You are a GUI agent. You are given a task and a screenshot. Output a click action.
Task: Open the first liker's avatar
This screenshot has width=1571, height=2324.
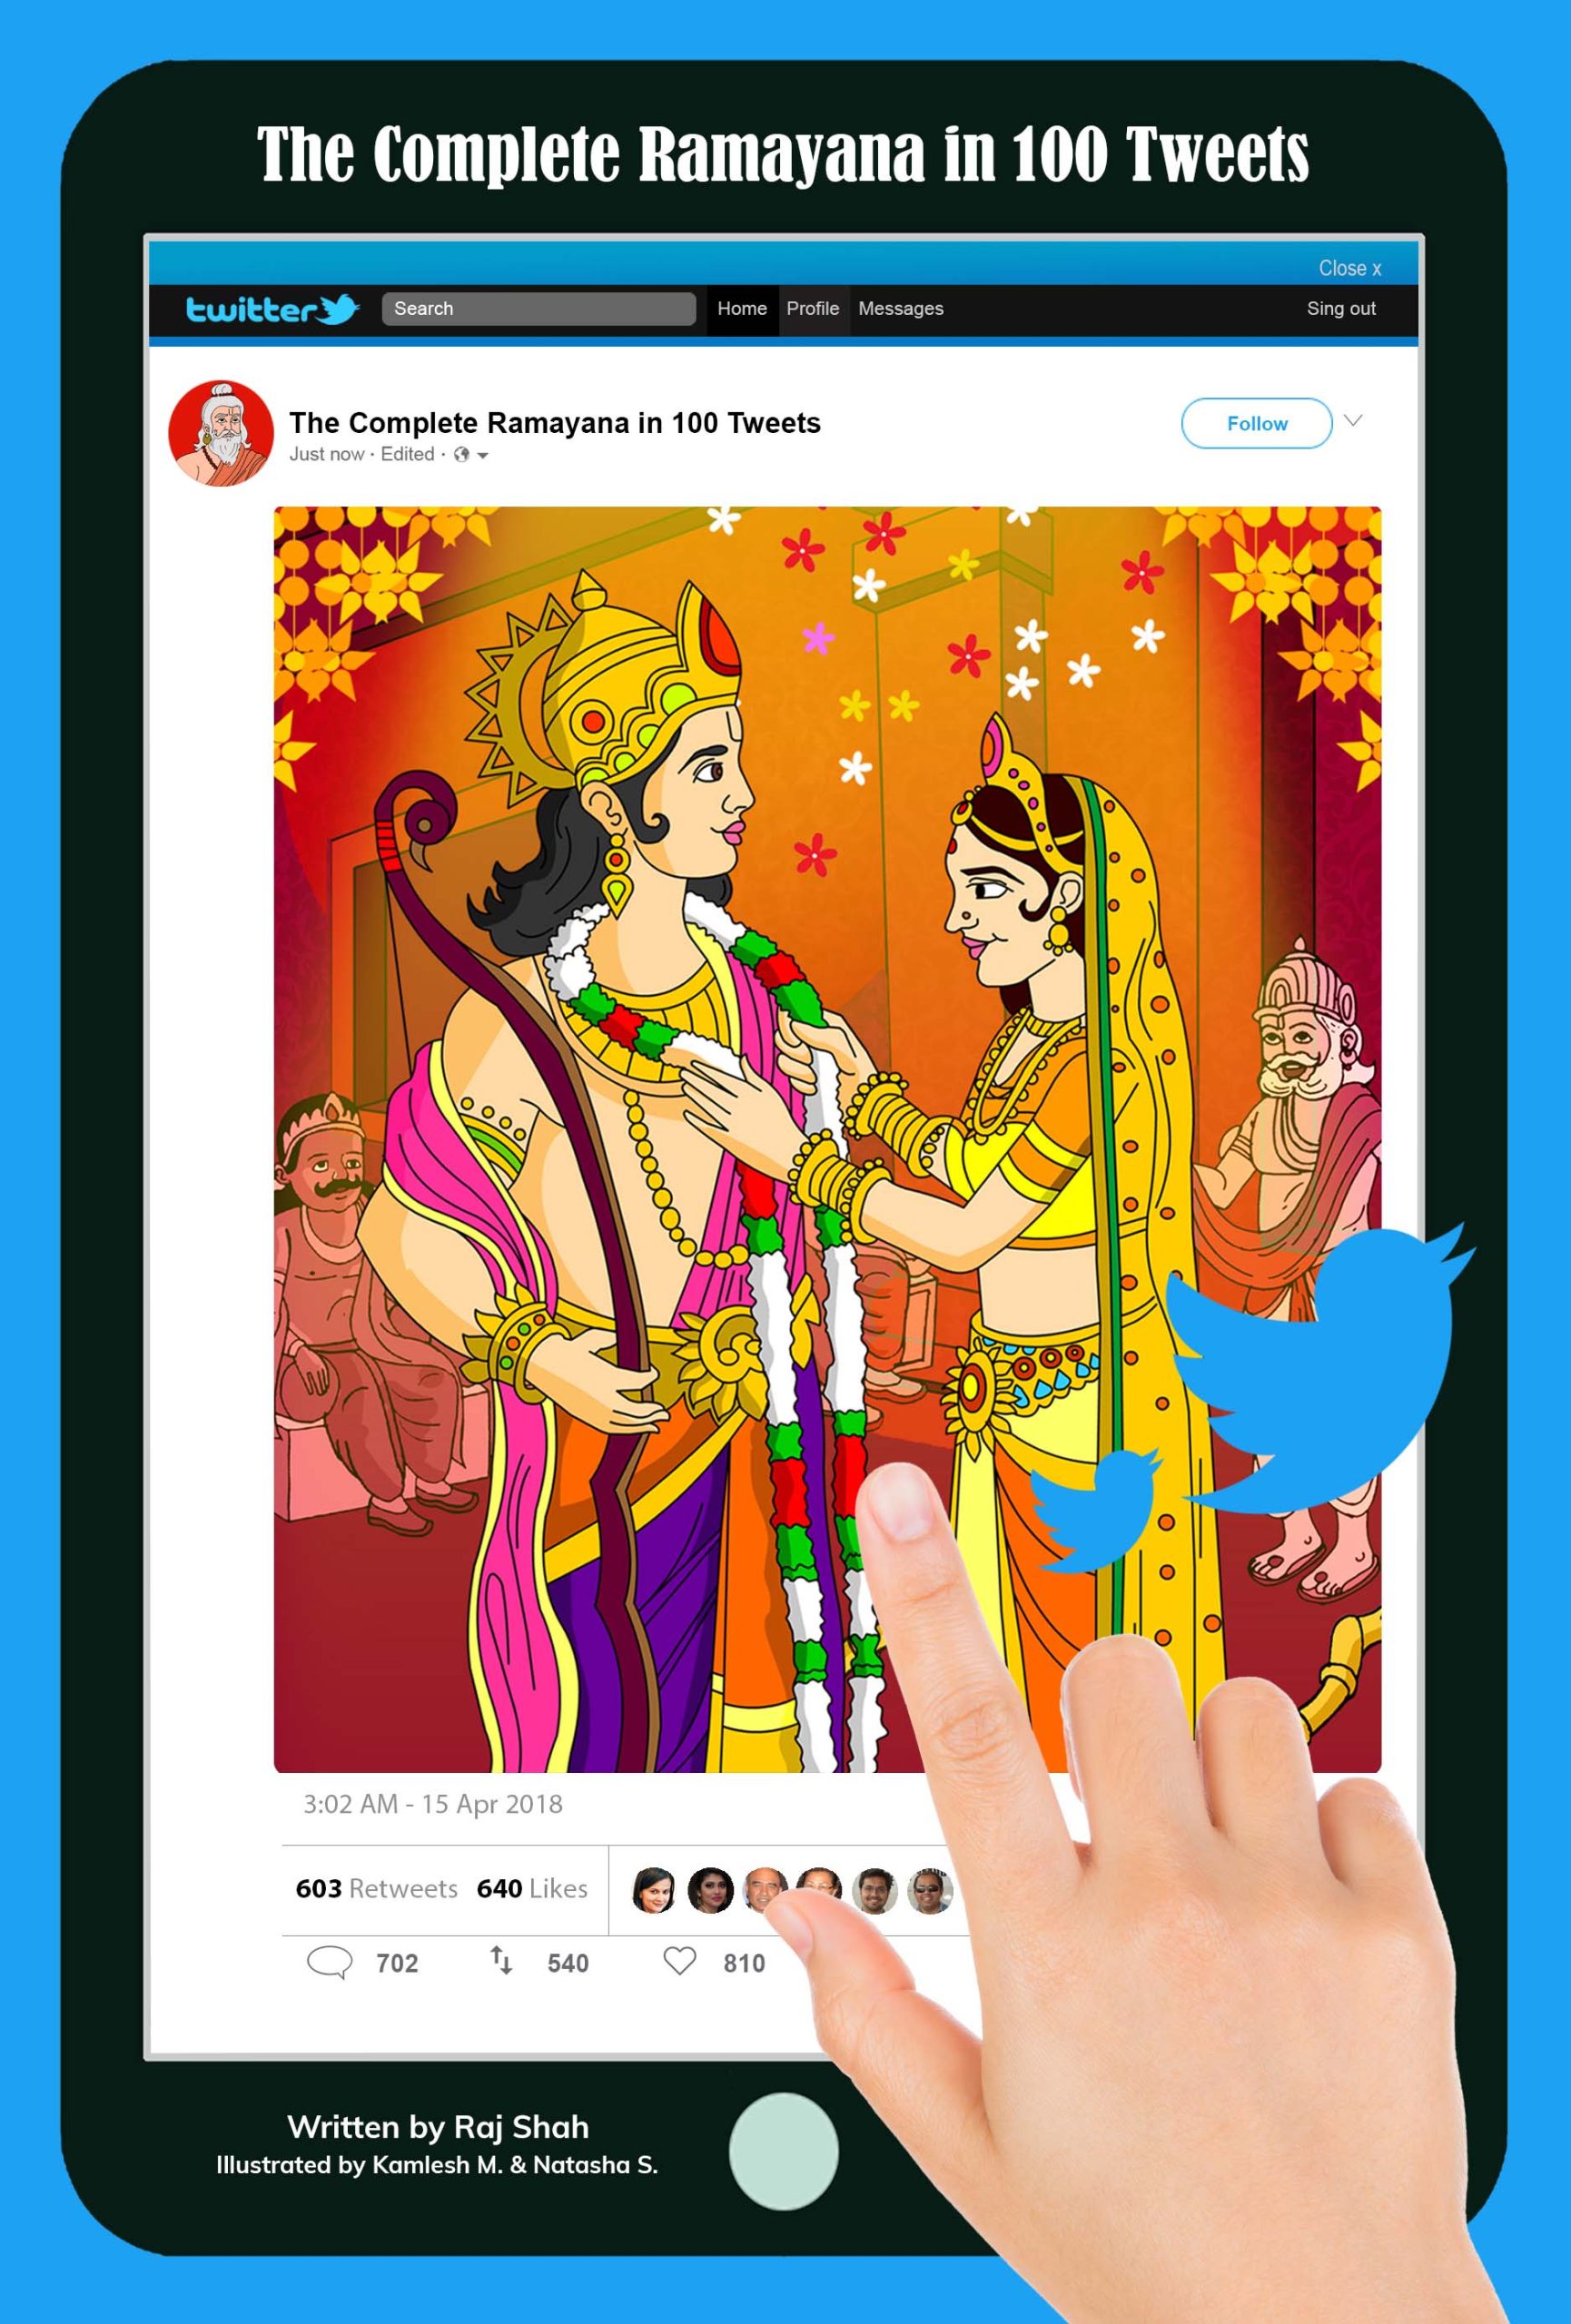(x=655, y=1890)
